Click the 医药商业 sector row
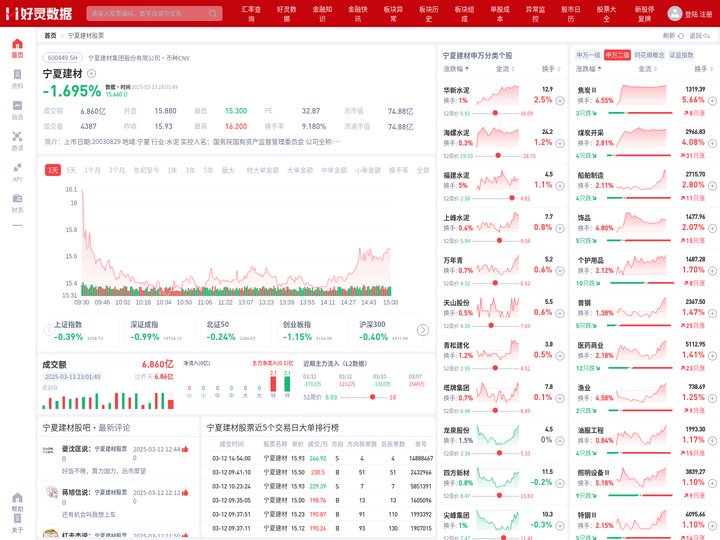 (646, 356)
